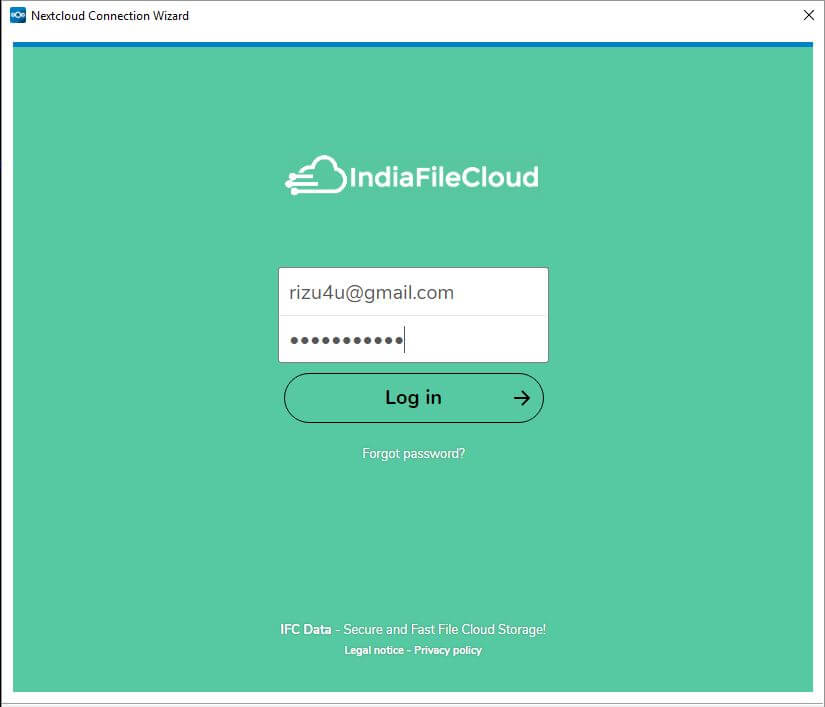The width and height of the screenshot is (825, 707).
Task: Select the masked password dots
Action: click(345, 340)
